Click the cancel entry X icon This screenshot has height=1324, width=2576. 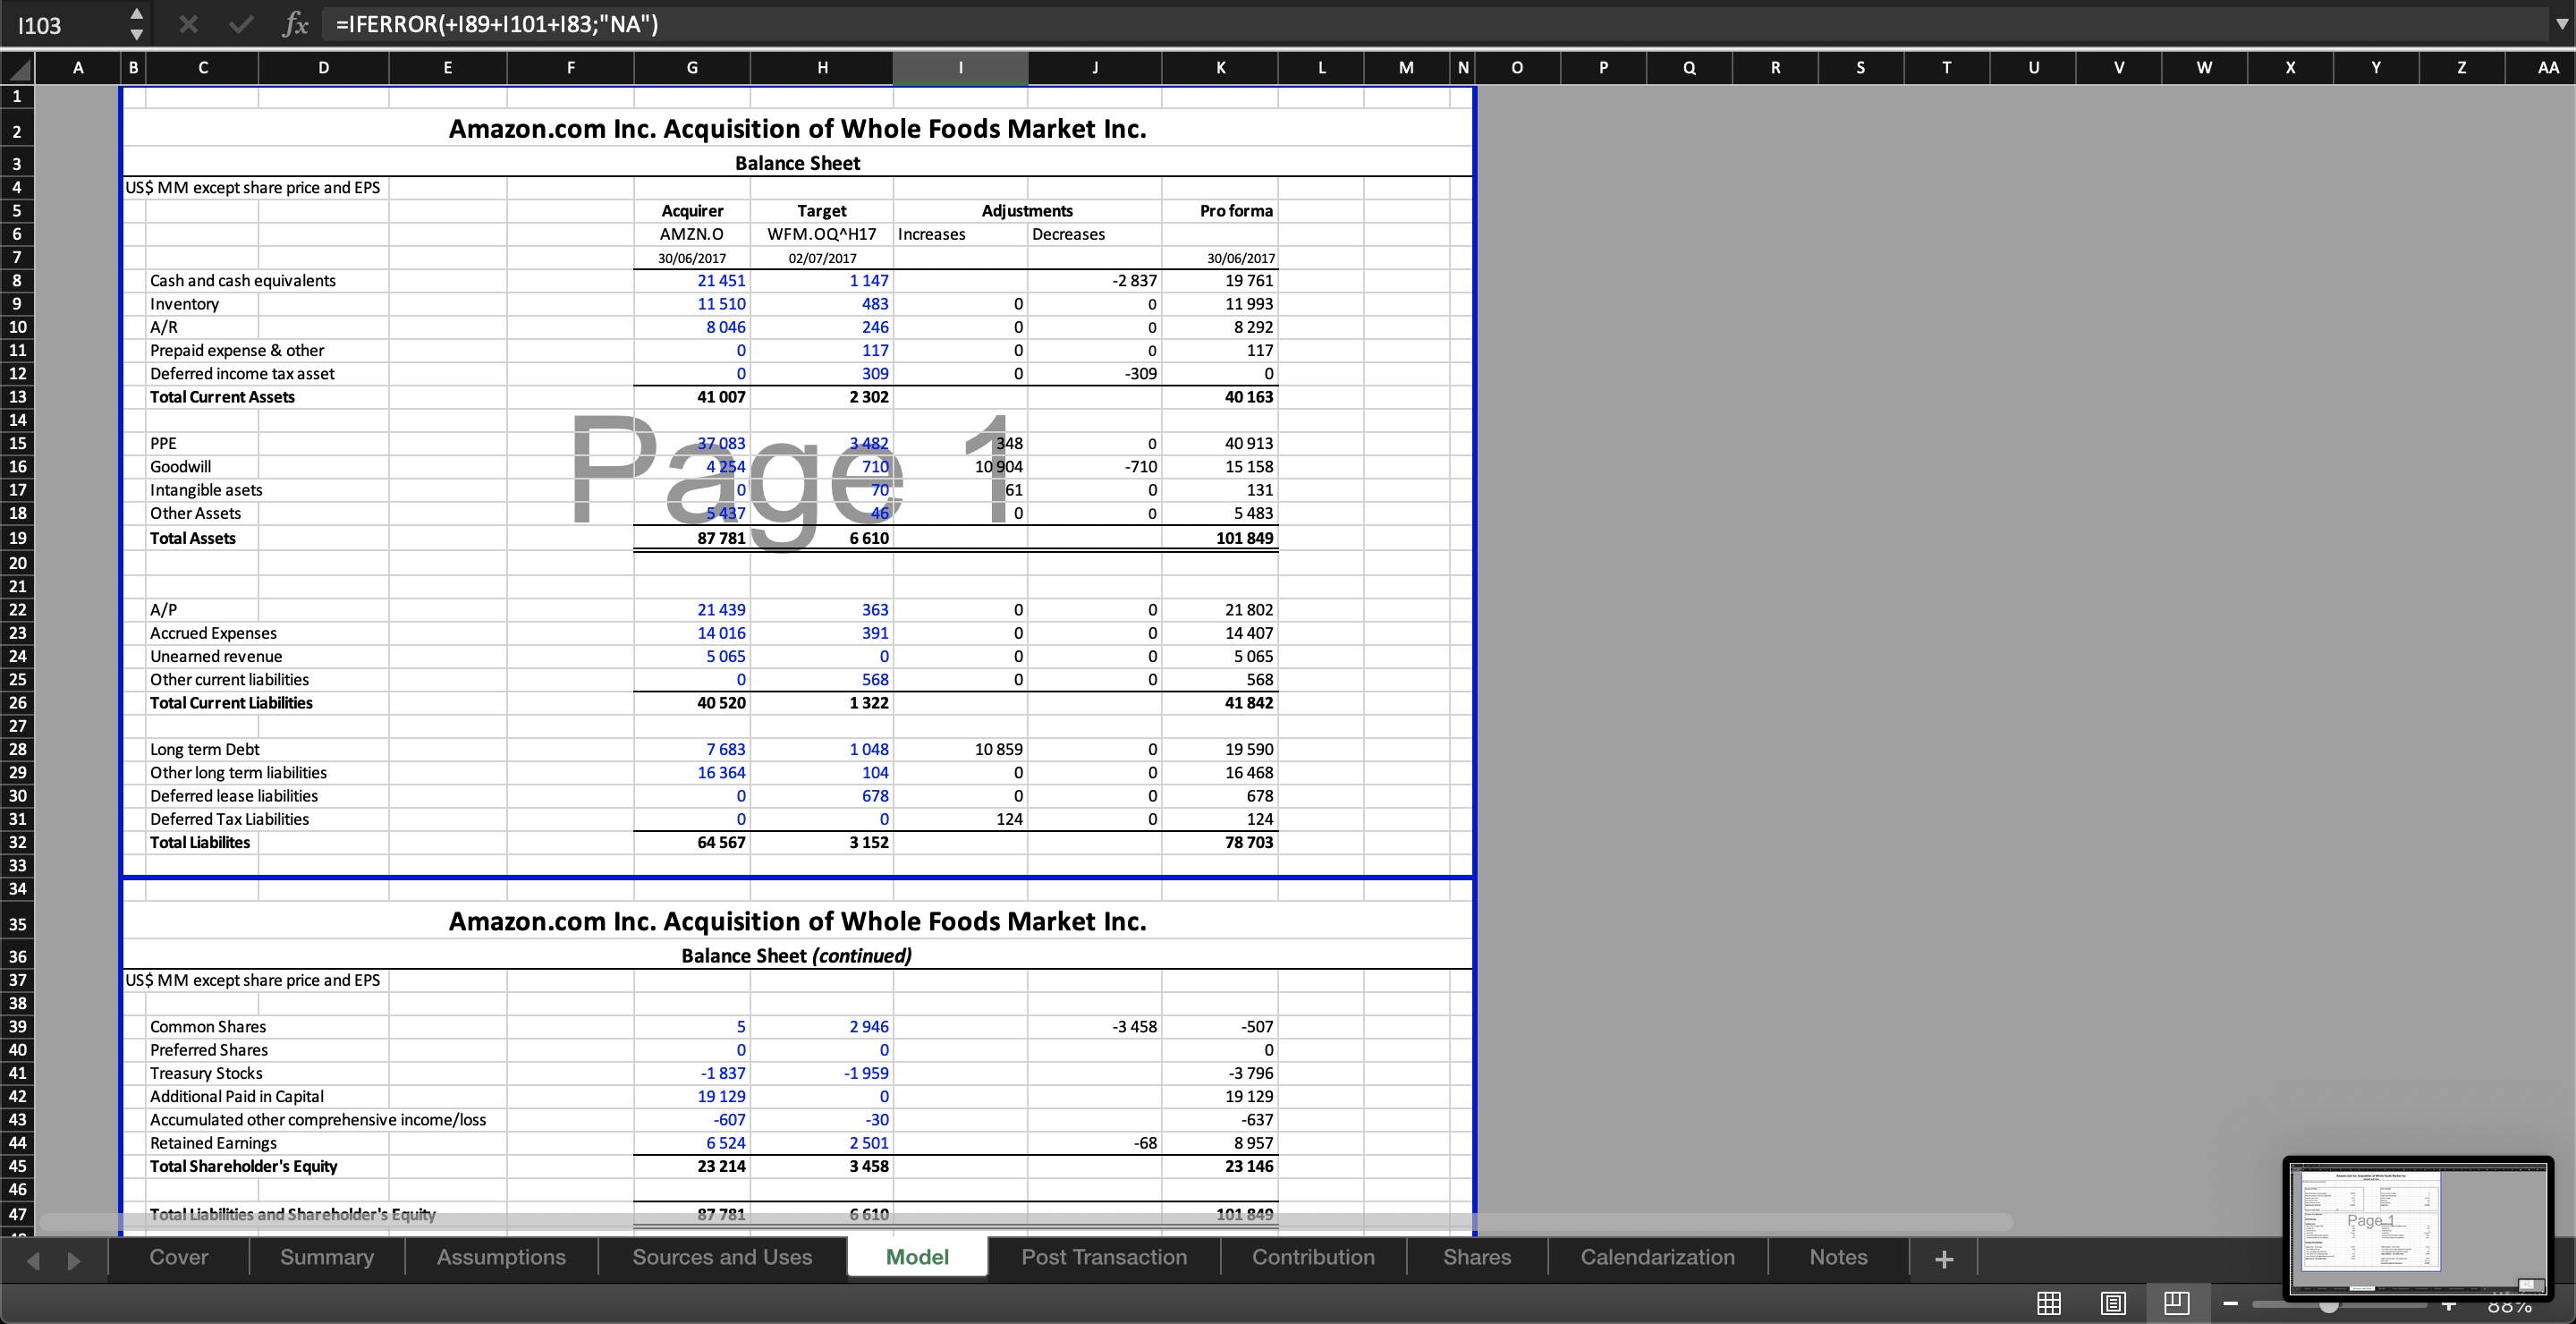pyautogui.click(x=188, y=24)
